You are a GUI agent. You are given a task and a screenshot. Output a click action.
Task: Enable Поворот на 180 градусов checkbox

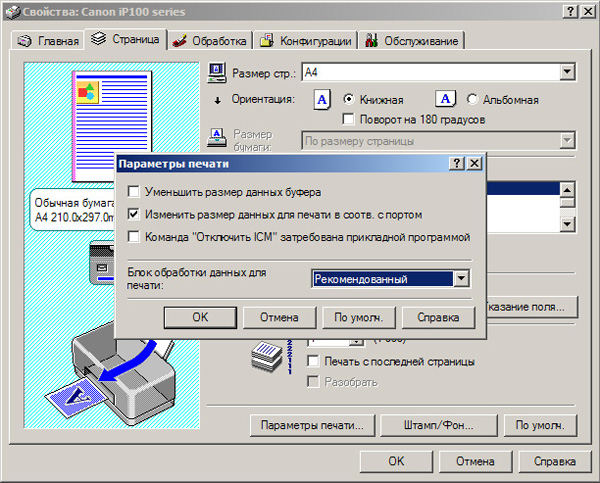[349, 119]
